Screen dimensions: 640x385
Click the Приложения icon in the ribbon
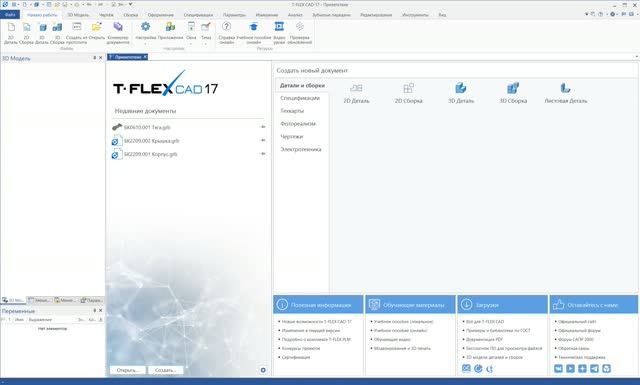[170, 27]
